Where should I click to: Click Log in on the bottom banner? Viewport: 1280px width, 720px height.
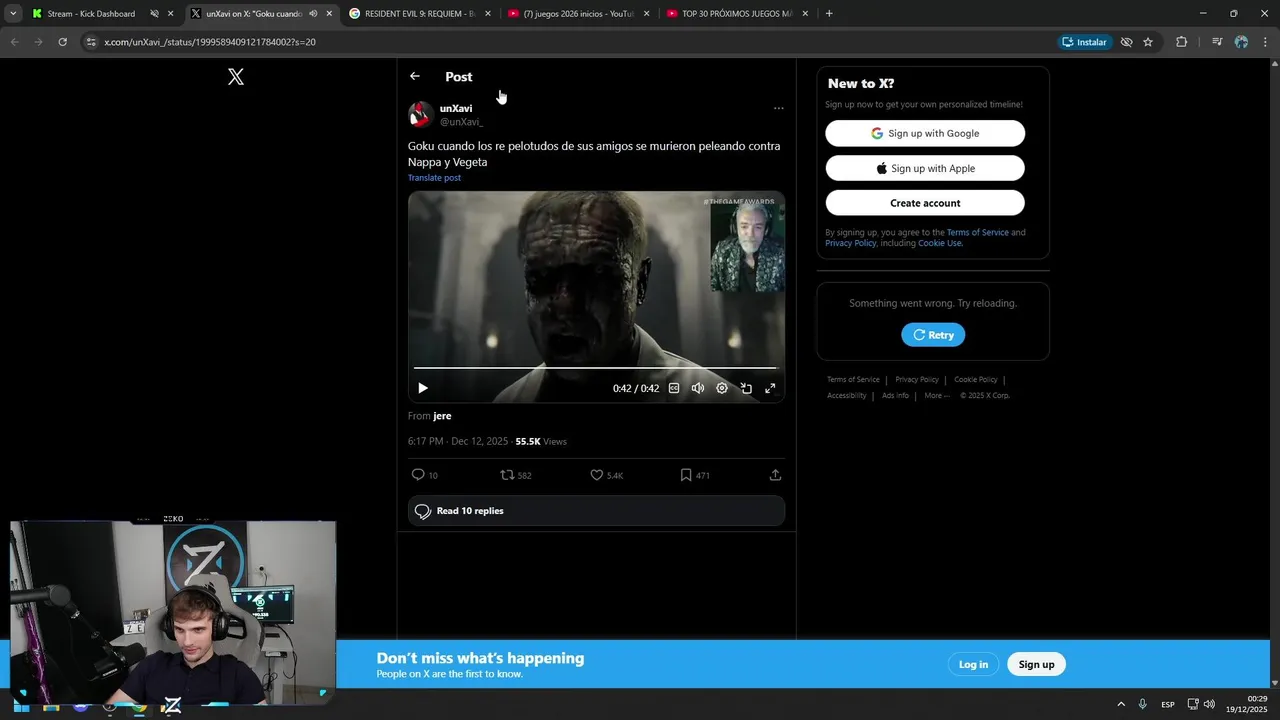tap(973, 664)
